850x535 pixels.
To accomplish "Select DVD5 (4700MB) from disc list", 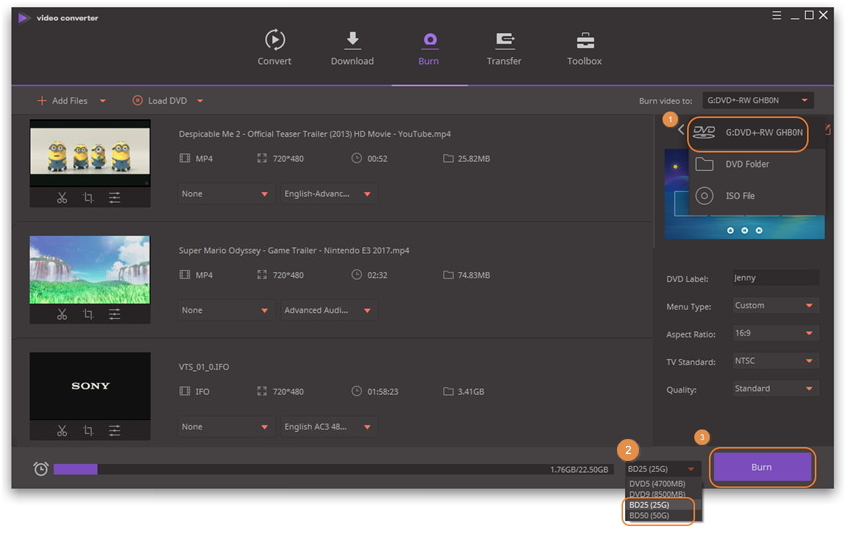I will tap(658, 484).
